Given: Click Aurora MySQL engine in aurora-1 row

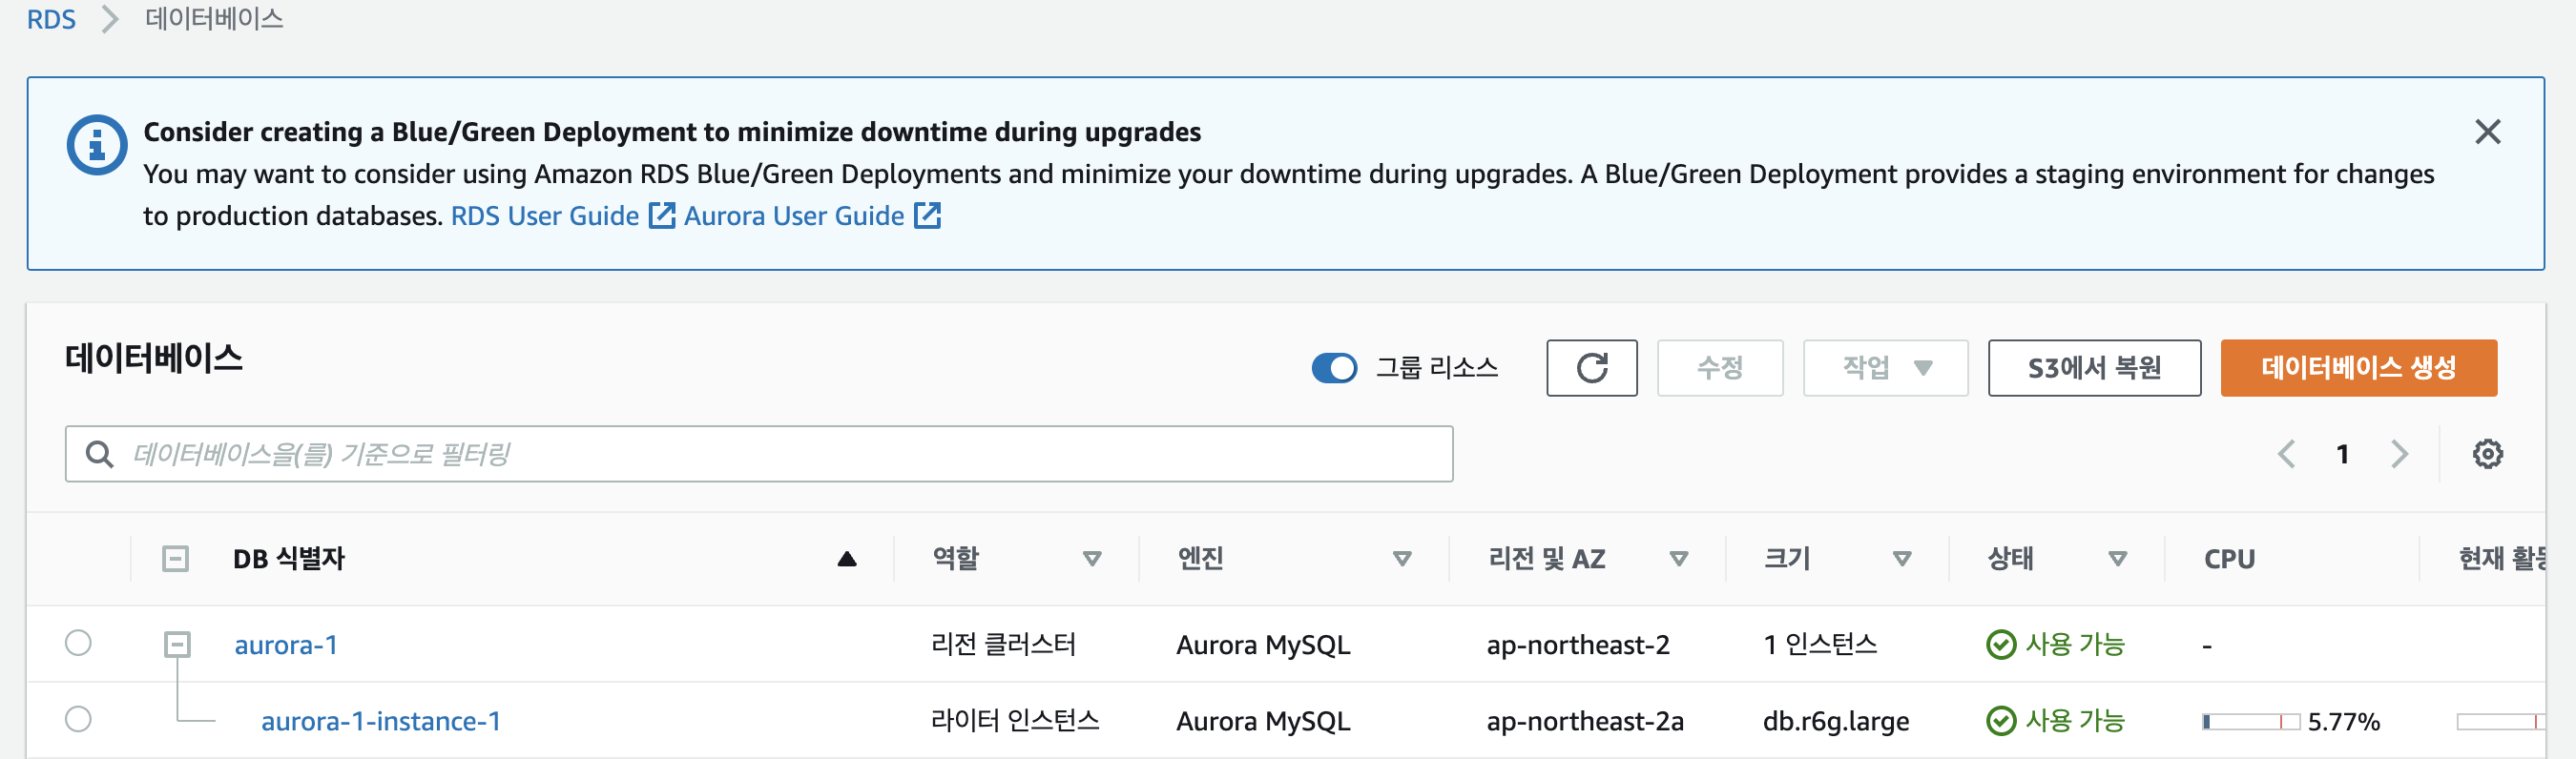Looking at the screenshot, I should (1263, 645).
